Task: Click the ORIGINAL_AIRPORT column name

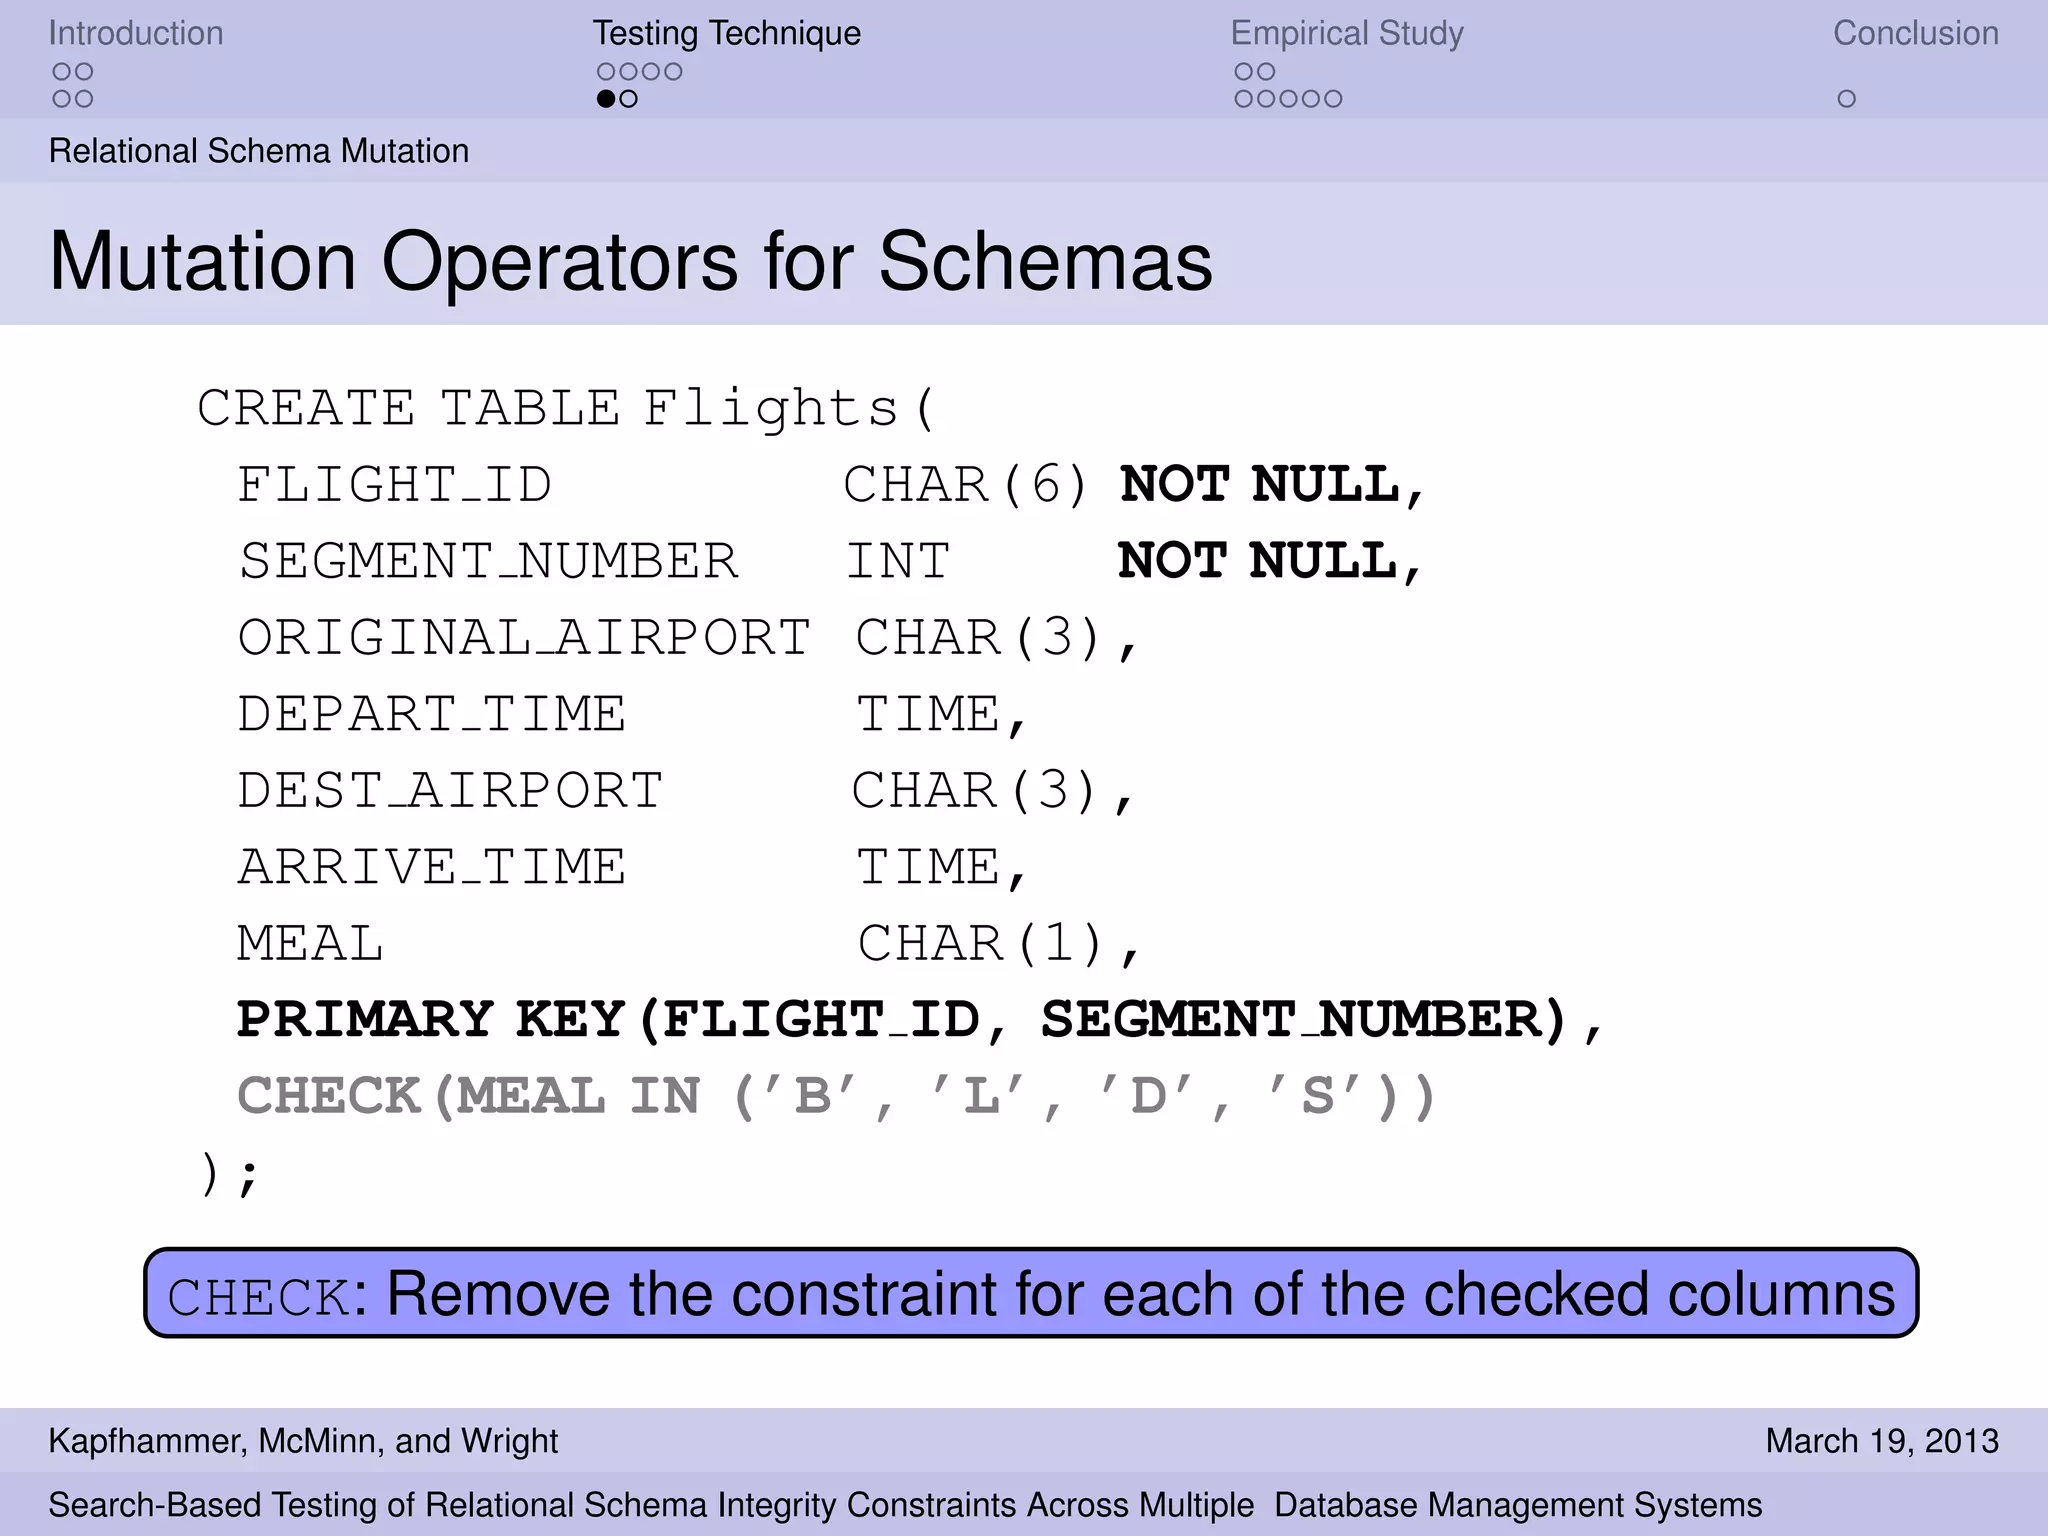Action: pyautogui.click(x=524, y=638)
